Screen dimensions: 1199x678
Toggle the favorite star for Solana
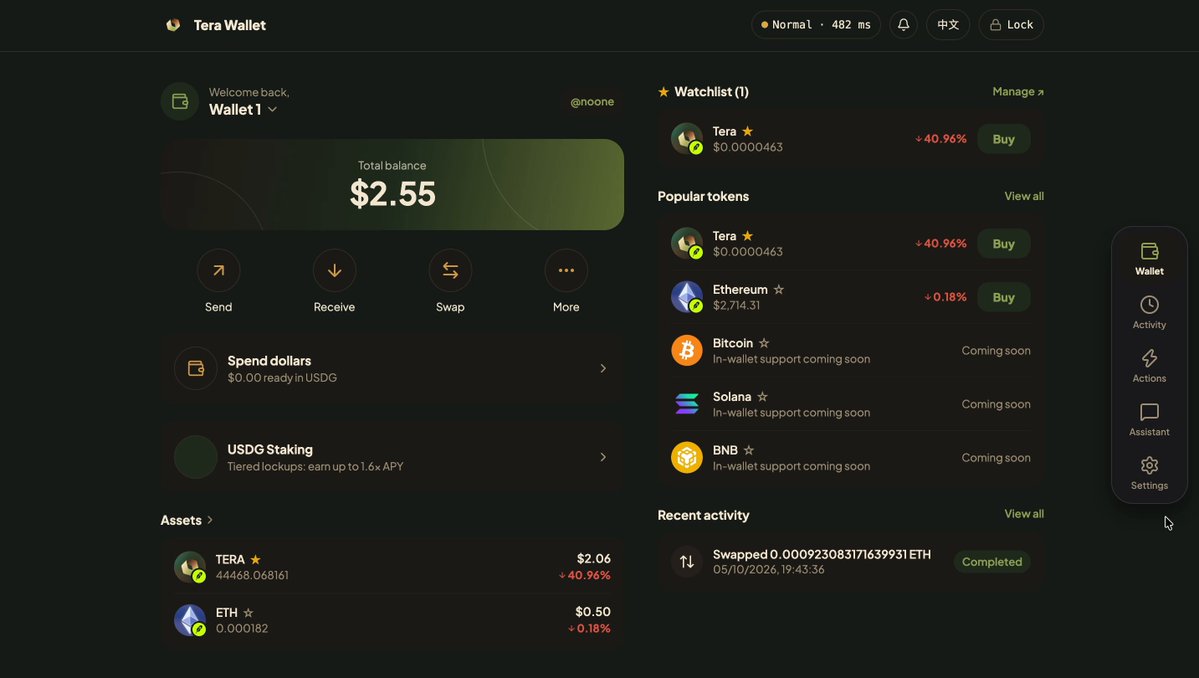(762, 397)
